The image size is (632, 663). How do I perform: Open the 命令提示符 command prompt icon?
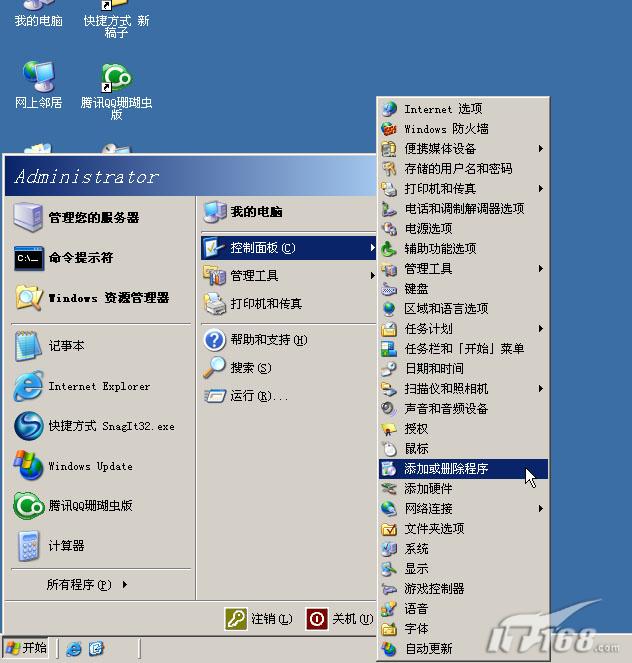pyautogui.click(x=28, y=258)
